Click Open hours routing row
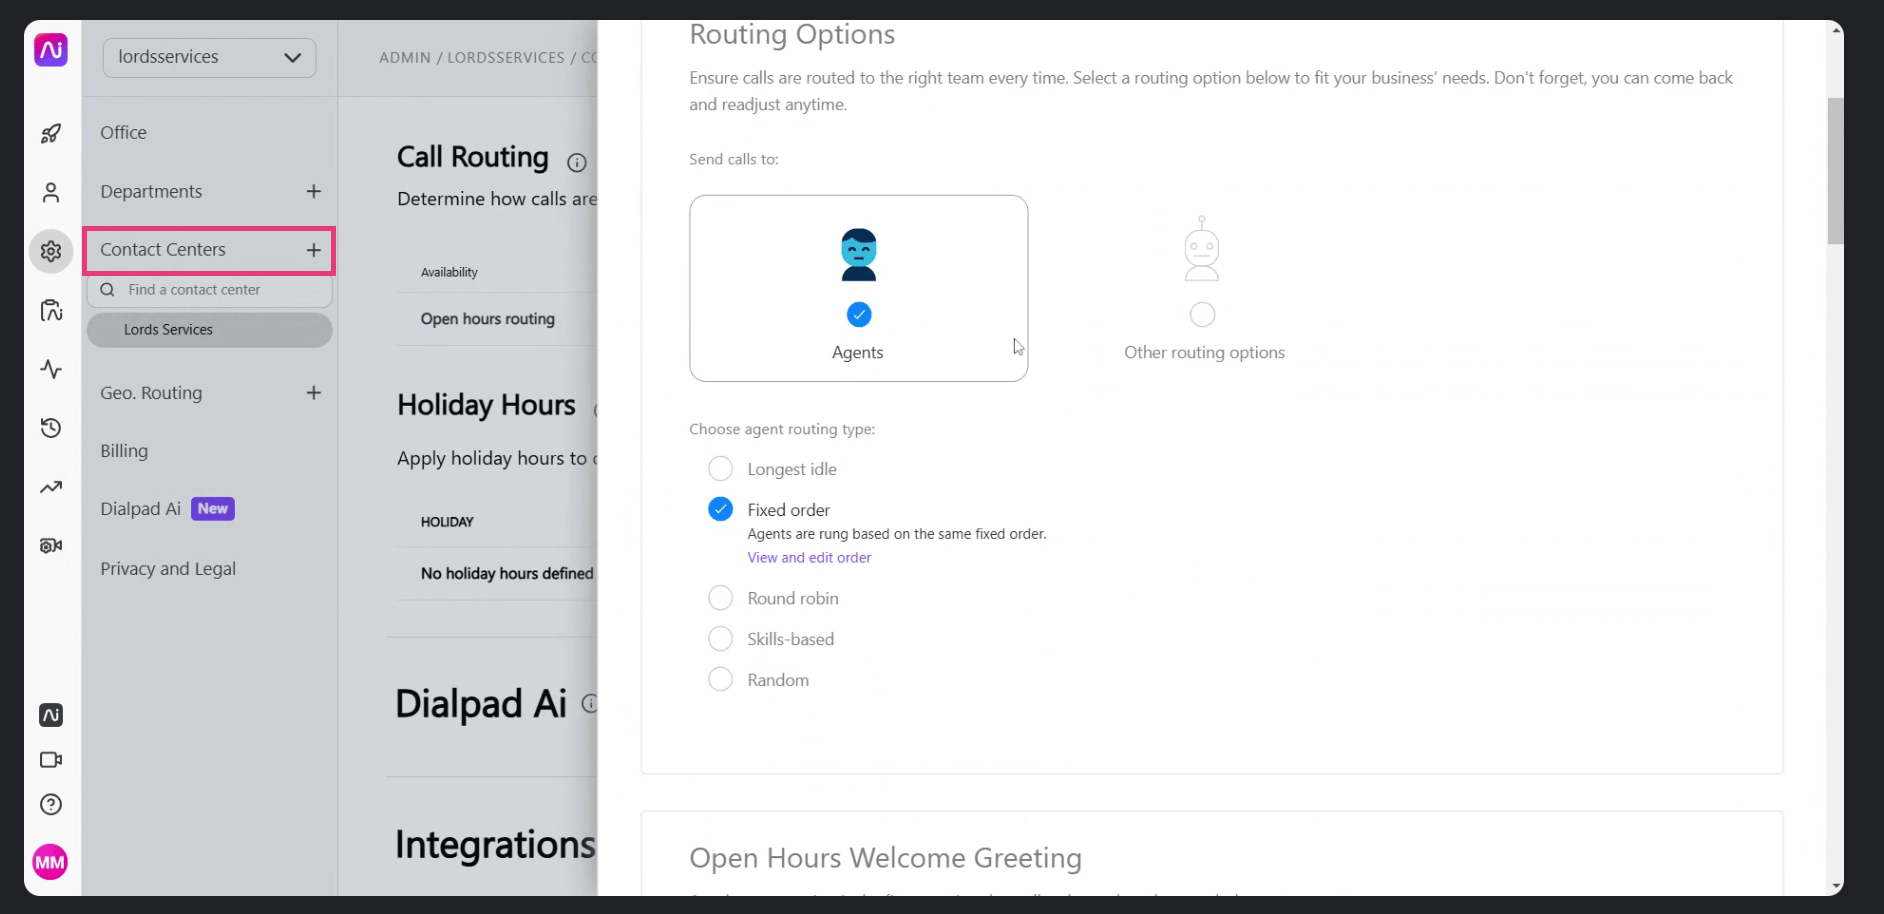Viewport: 1884px width, 914px height. pos(487,319)
